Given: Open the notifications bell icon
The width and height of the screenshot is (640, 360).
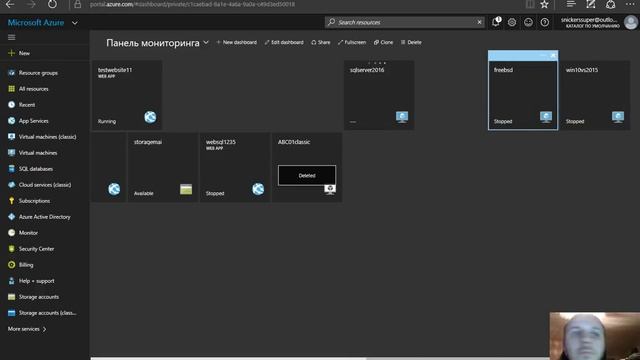Looking at the screenshot, I should click(x=496, y=22).
